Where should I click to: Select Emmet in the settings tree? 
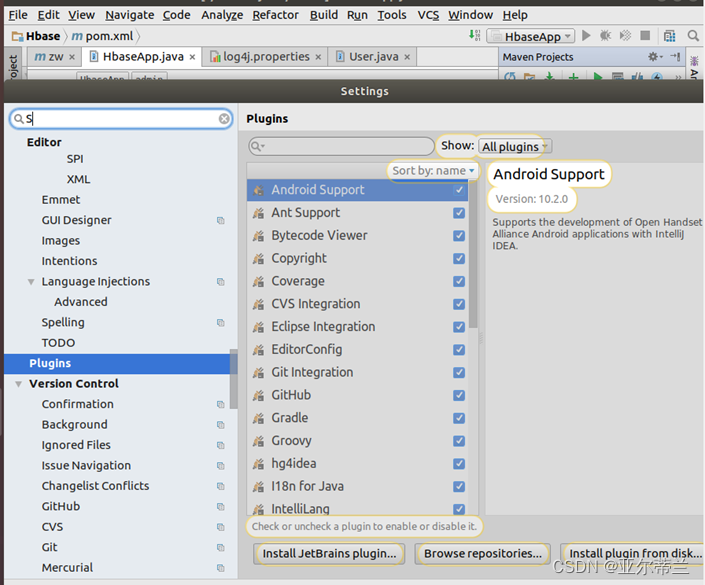coord(61,200)
